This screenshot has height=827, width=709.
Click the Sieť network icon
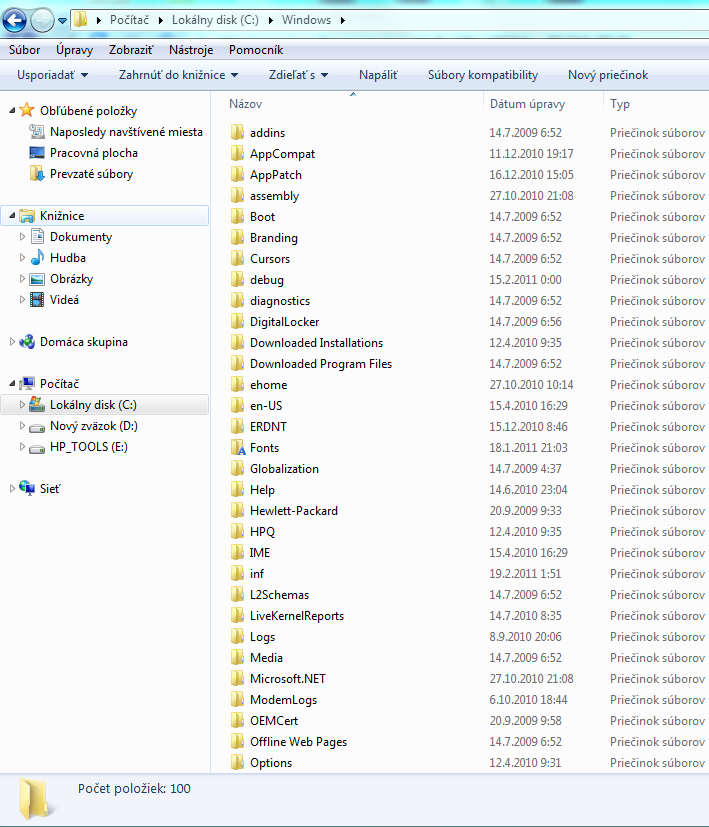click(27, 488)
